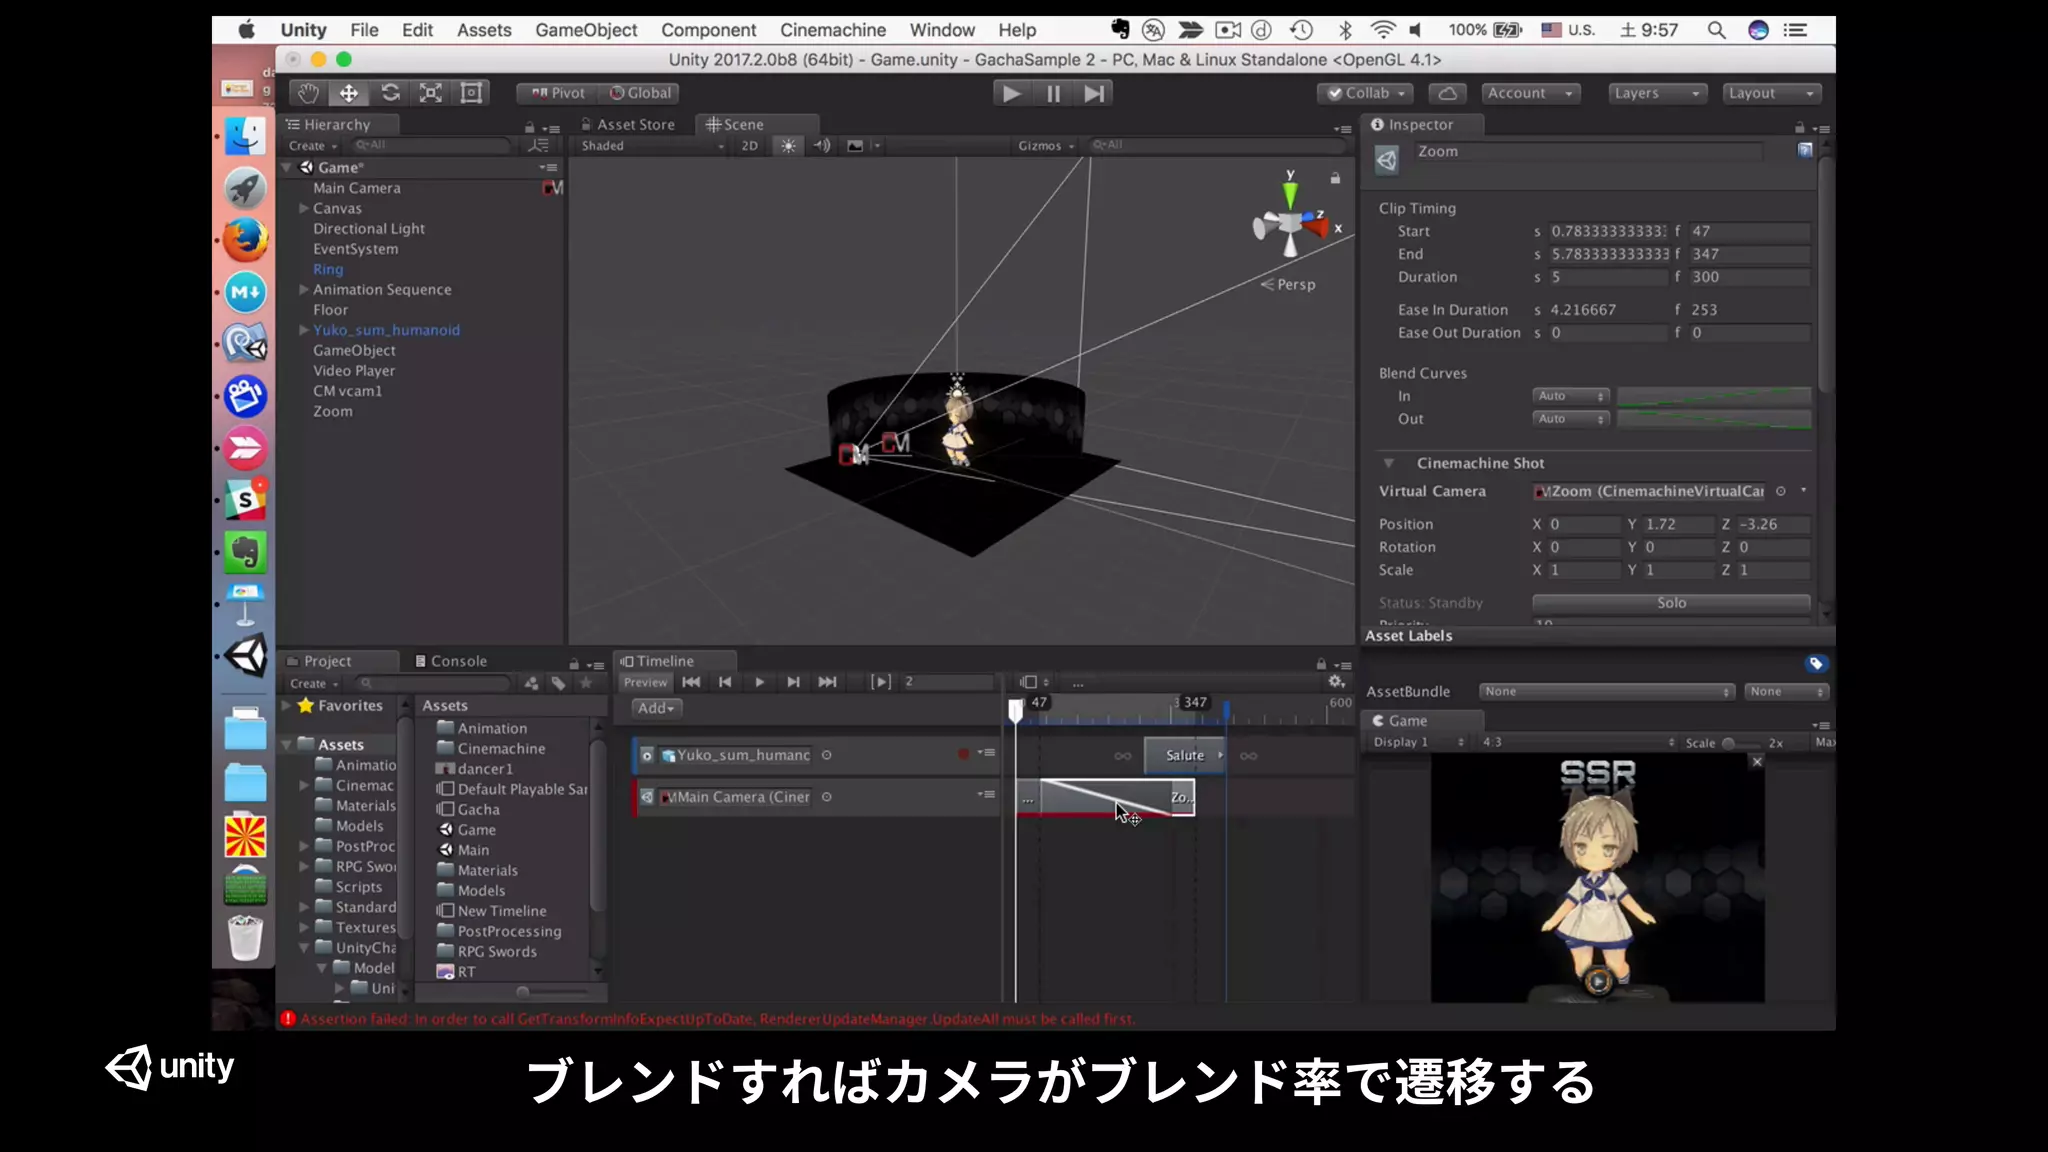Screen dimensions: 2048x1152
Task: Switch to the Console tab
Action: point(450,661)
